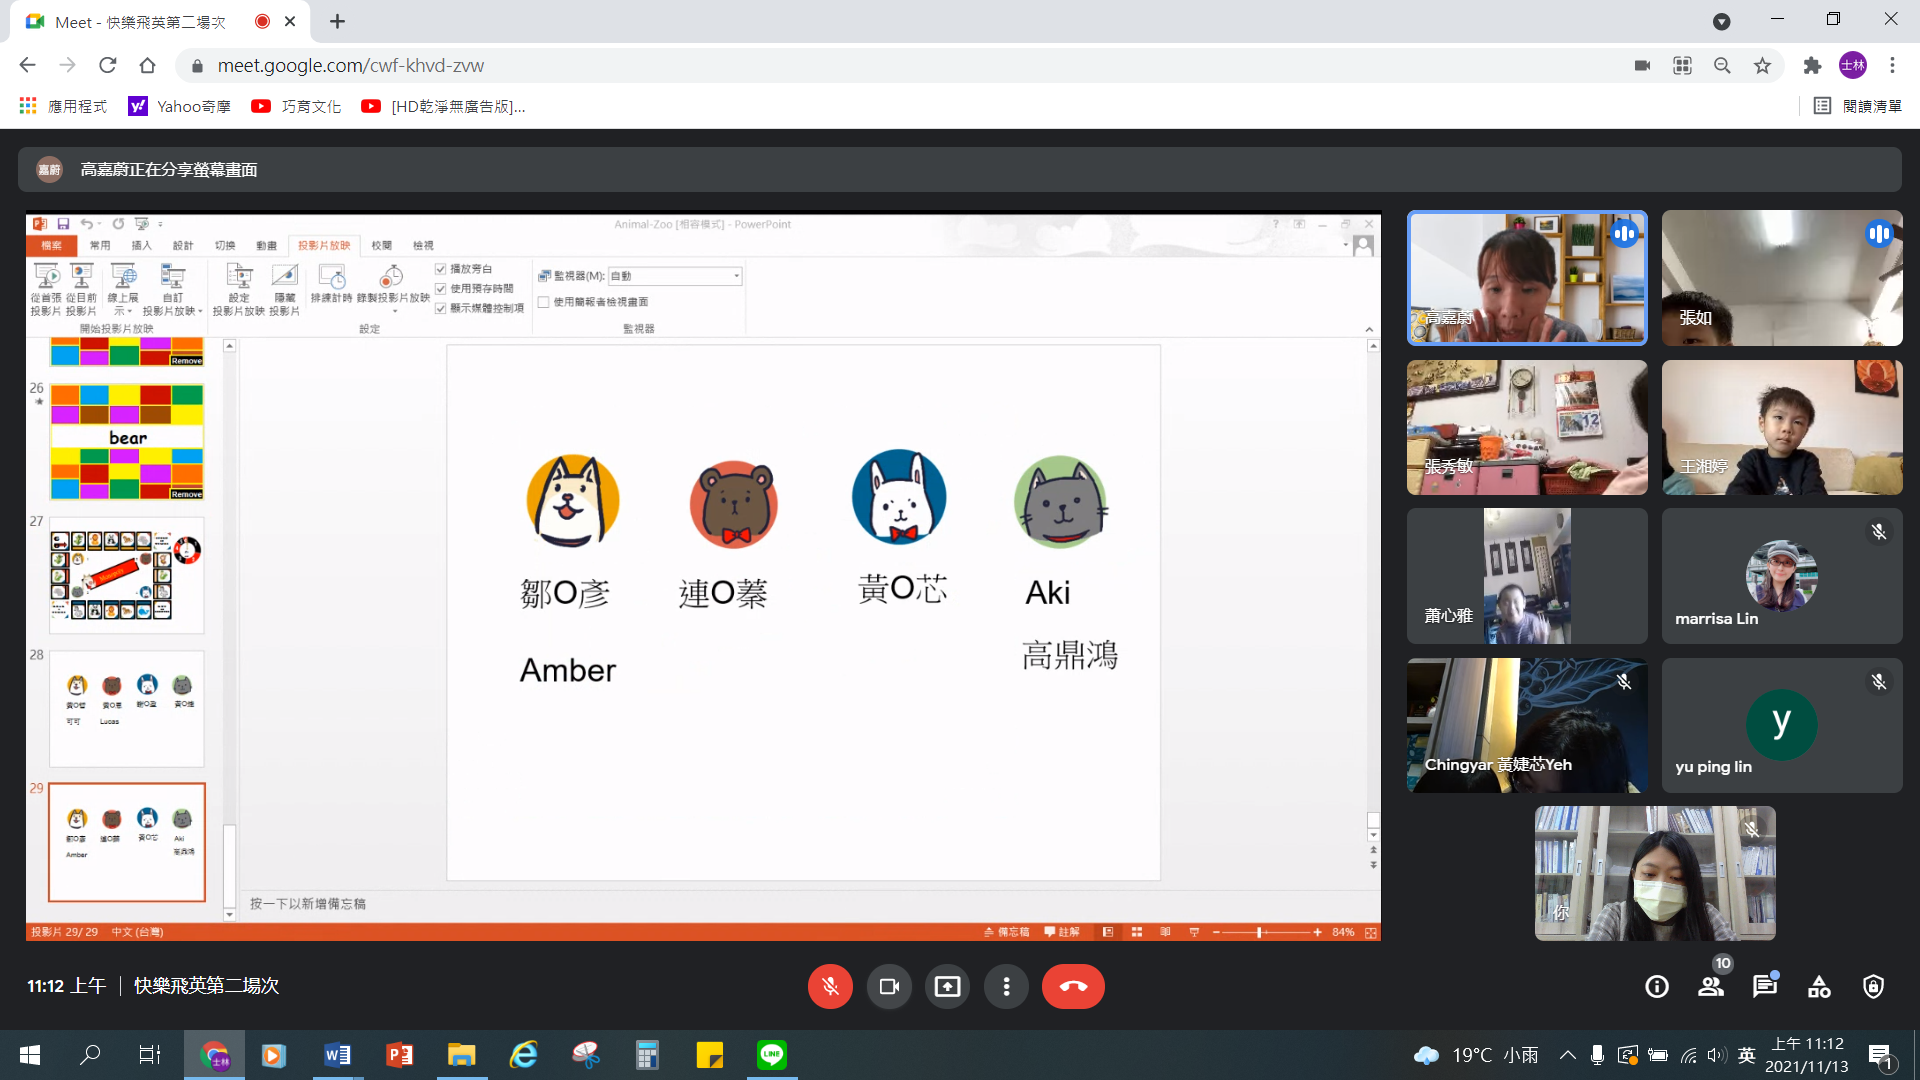Turn off camera in Meet
Screen dimensions: 1920x1080
pos(889,987)
